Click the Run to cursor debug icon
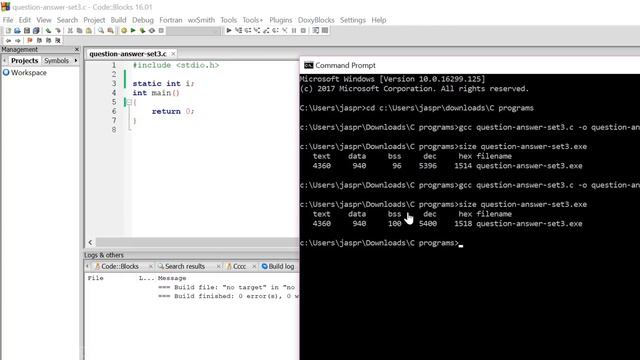This screenshot has height=360, width=640. click(x=238, y=31)
